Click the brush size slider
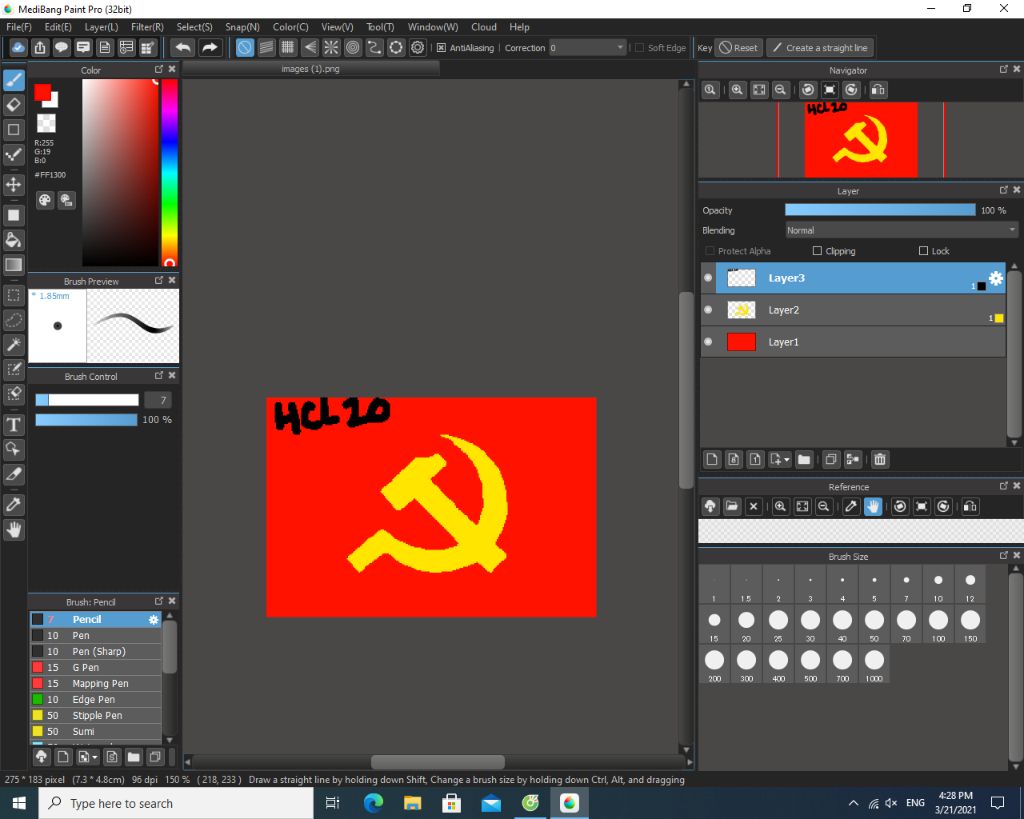Viewport: 1024px width, 819px height. pyautogui.click(x=87, y=400)
